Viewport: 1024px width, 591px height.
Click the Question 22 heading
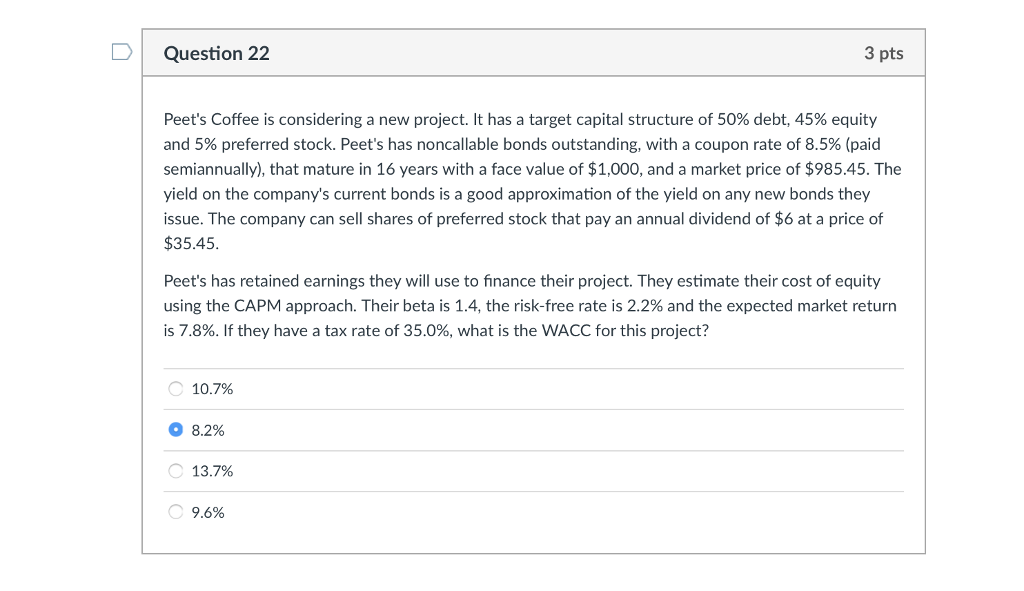[x=216, y=54]
